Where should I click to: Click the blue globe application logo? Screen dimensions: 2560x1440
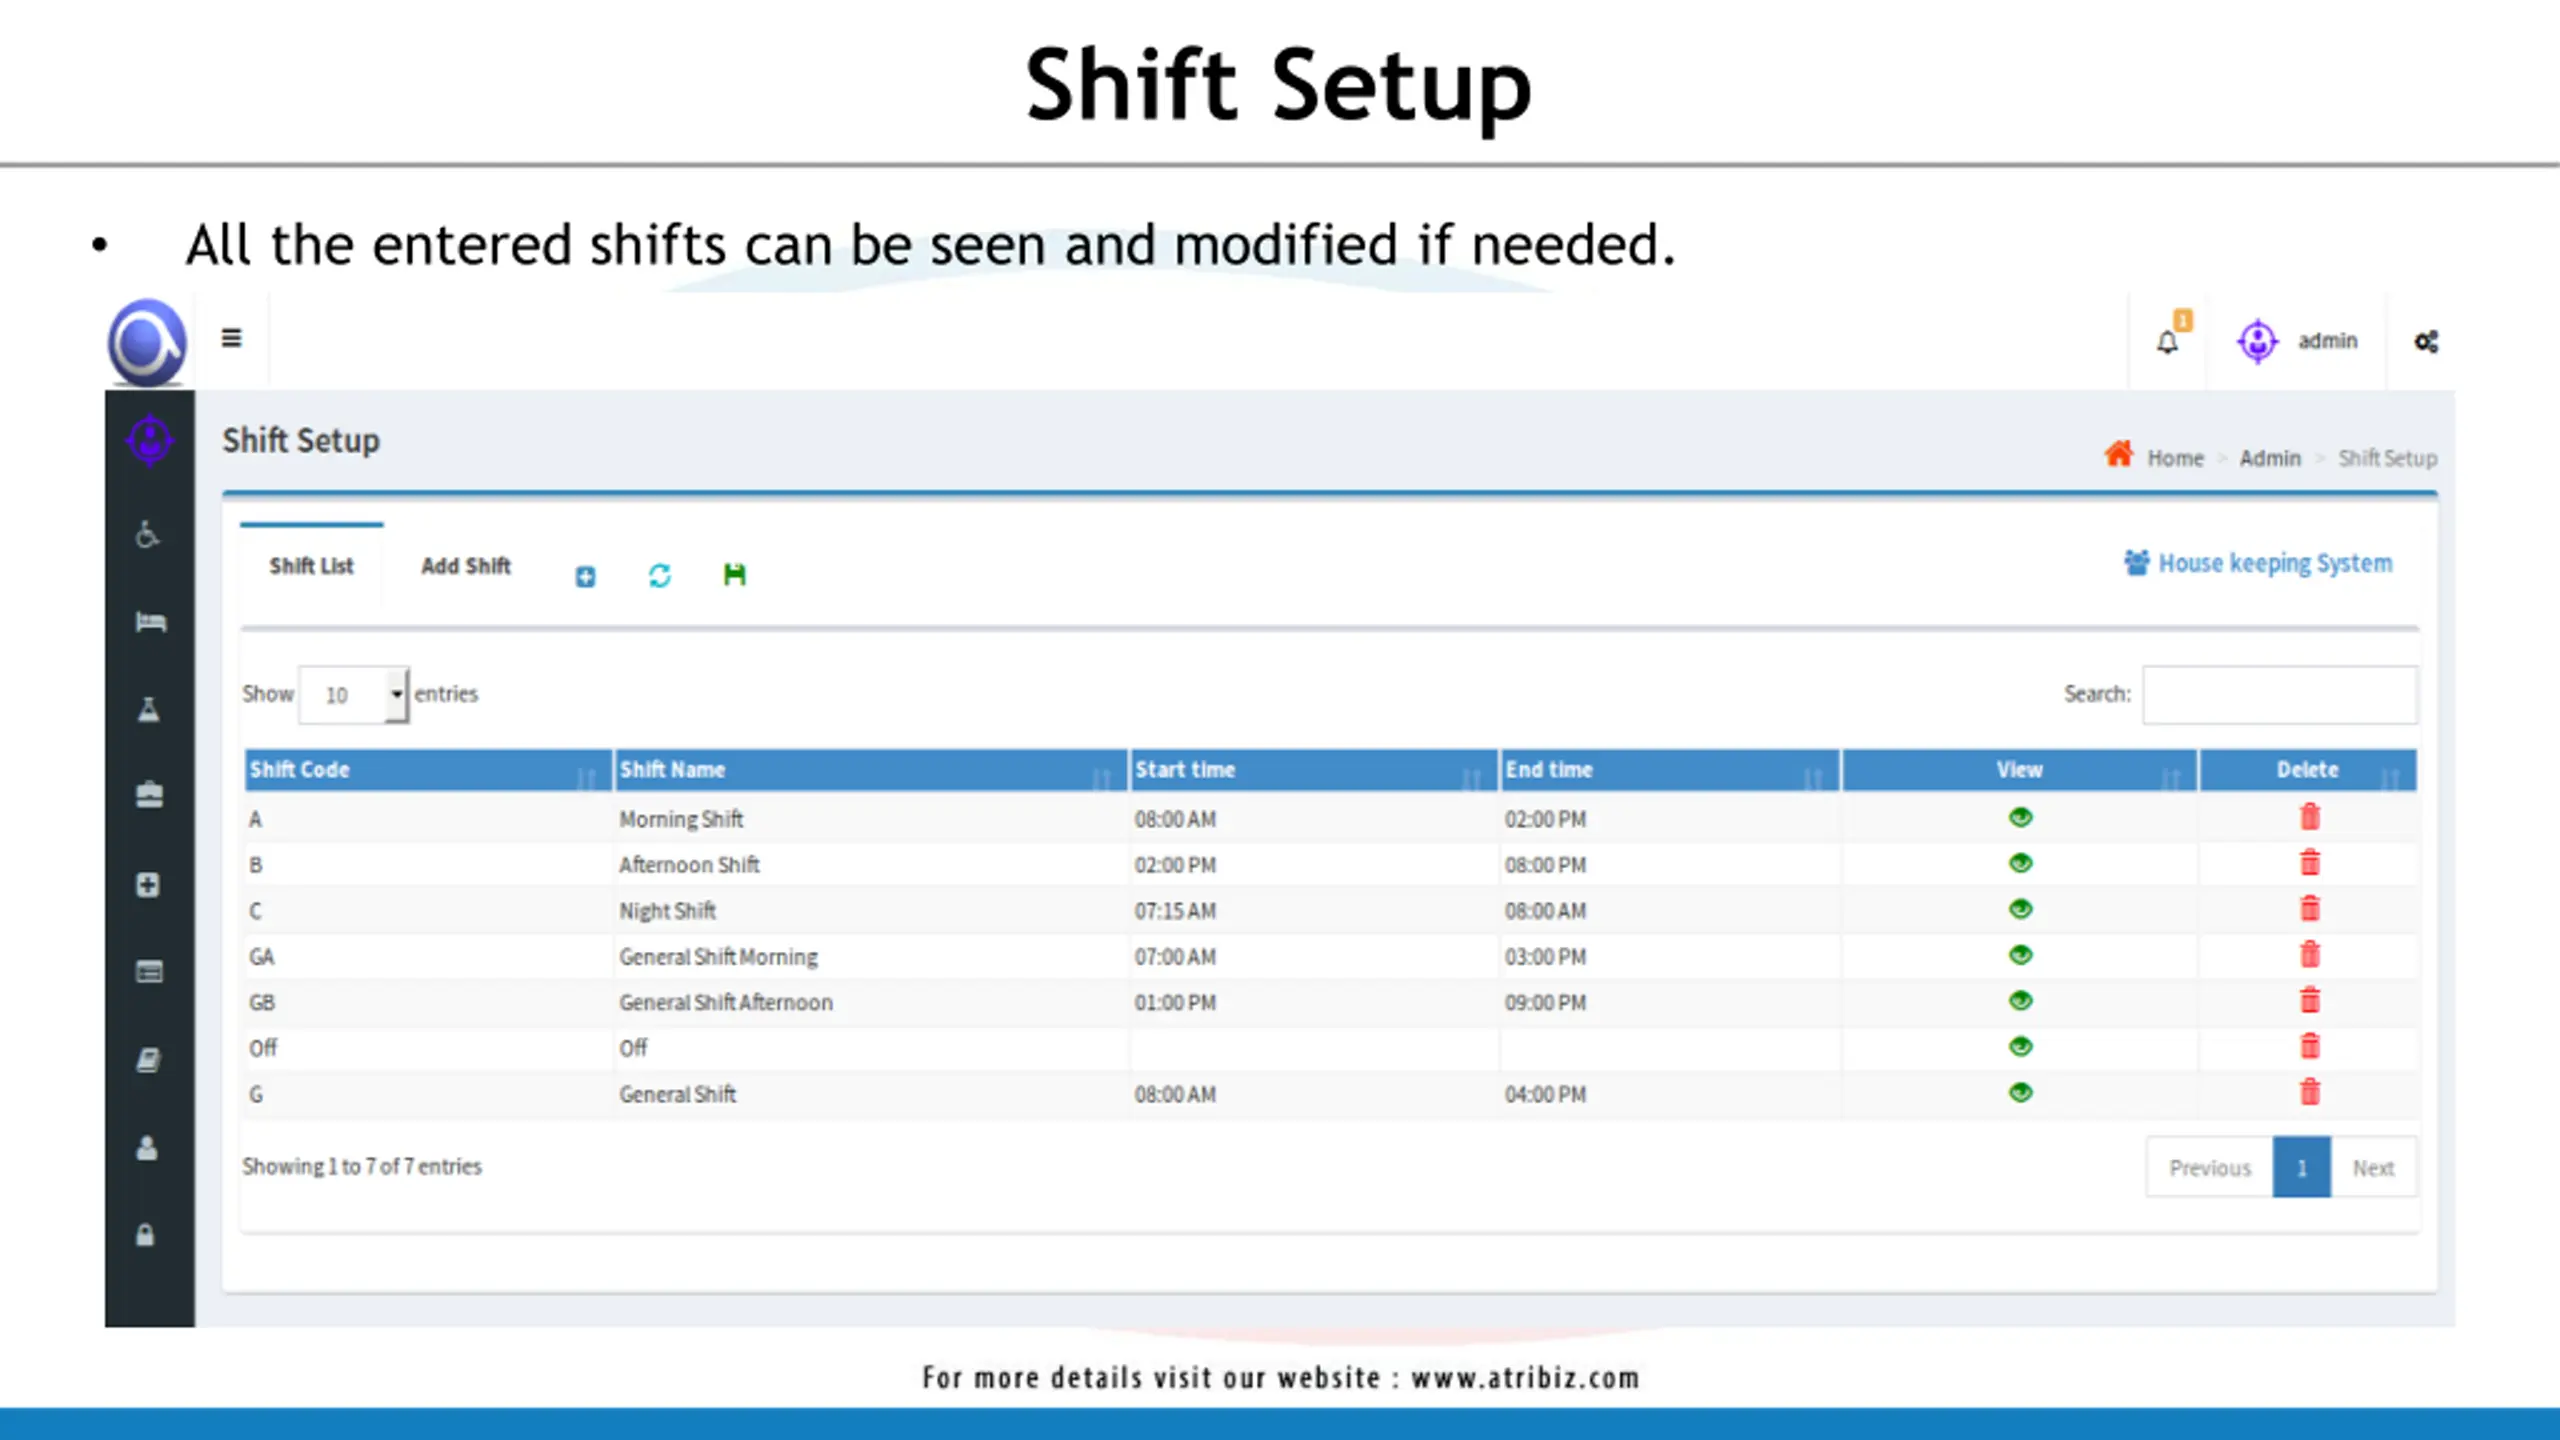(x=147, y=342)
